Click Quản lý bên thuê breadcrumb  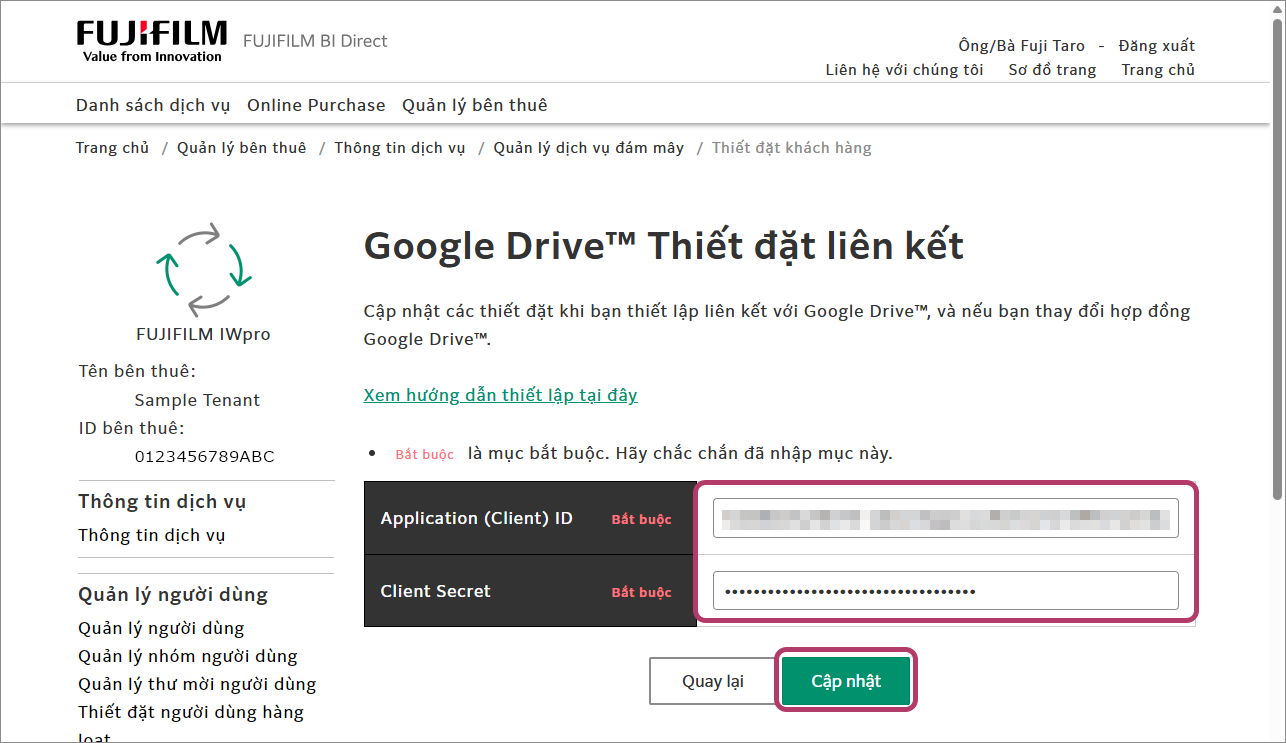pos(242,148)
